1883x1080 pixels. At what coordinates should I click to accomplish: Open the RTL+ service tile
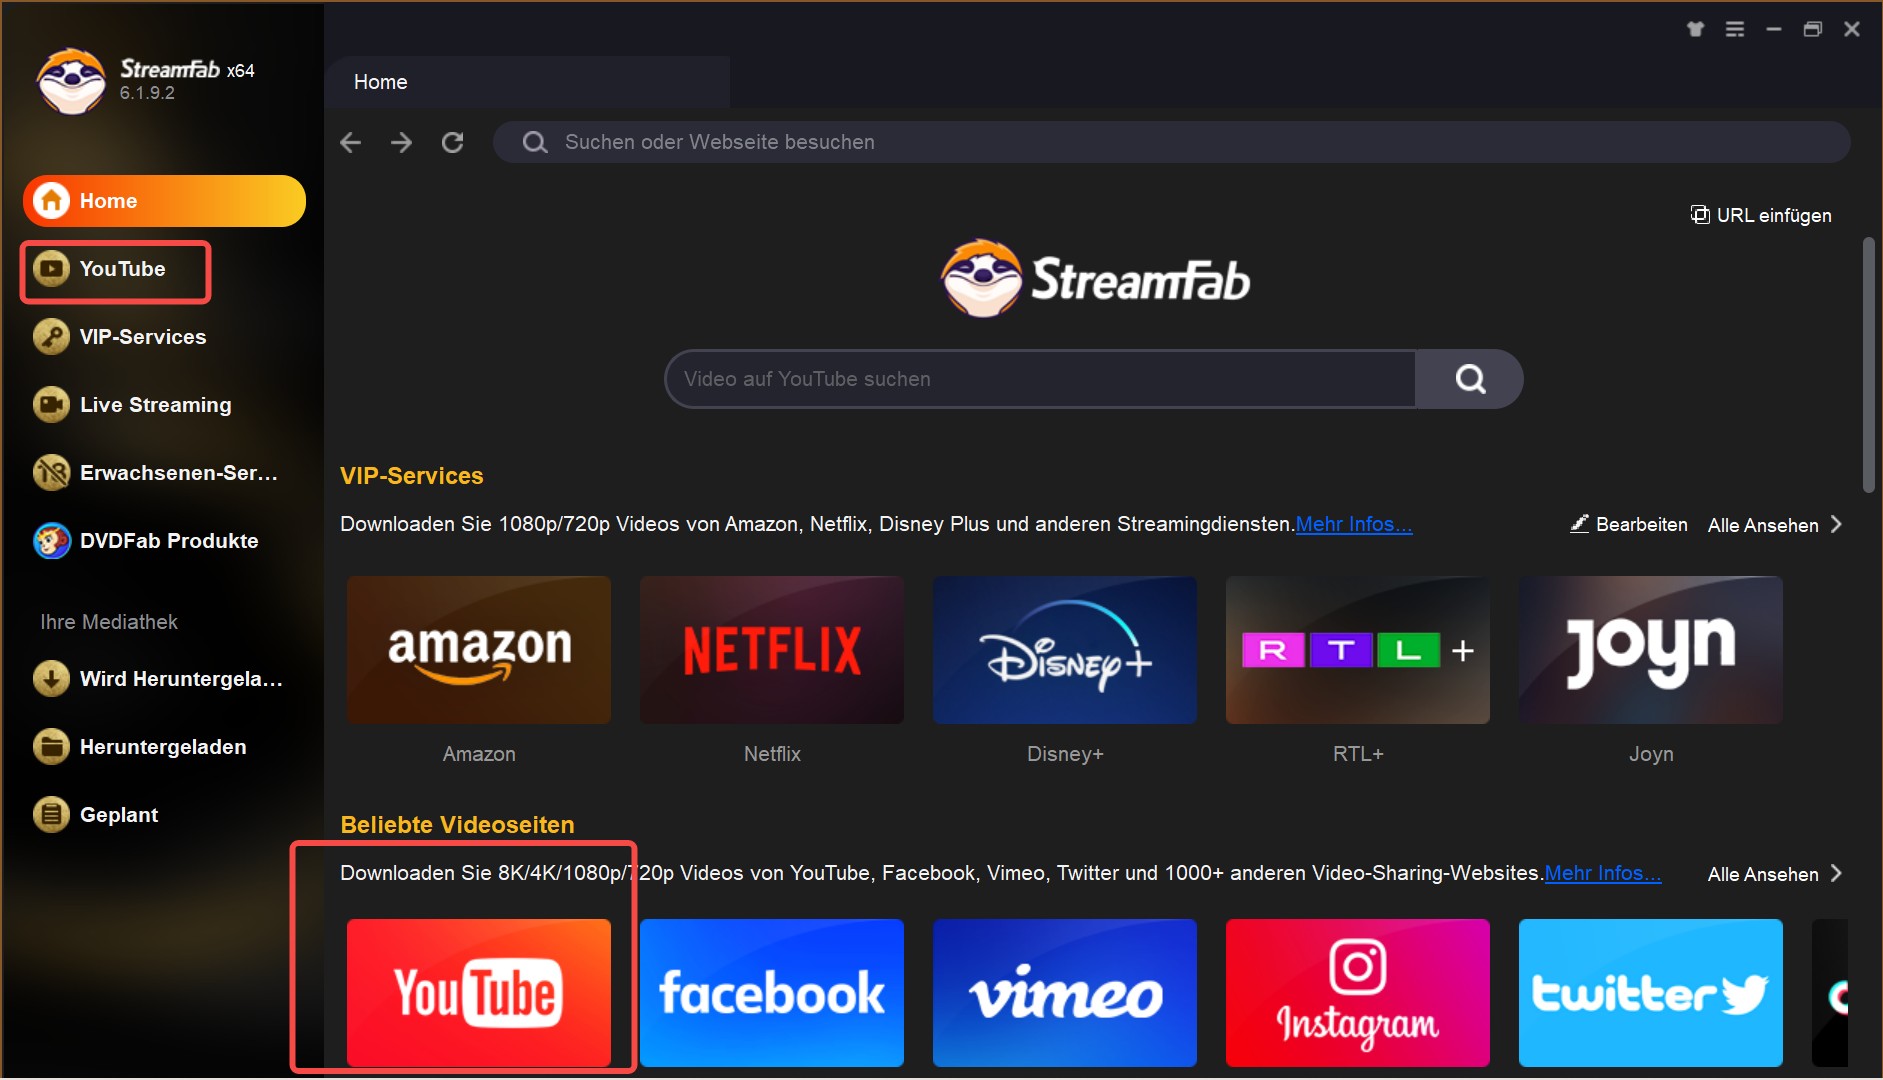1358,650
